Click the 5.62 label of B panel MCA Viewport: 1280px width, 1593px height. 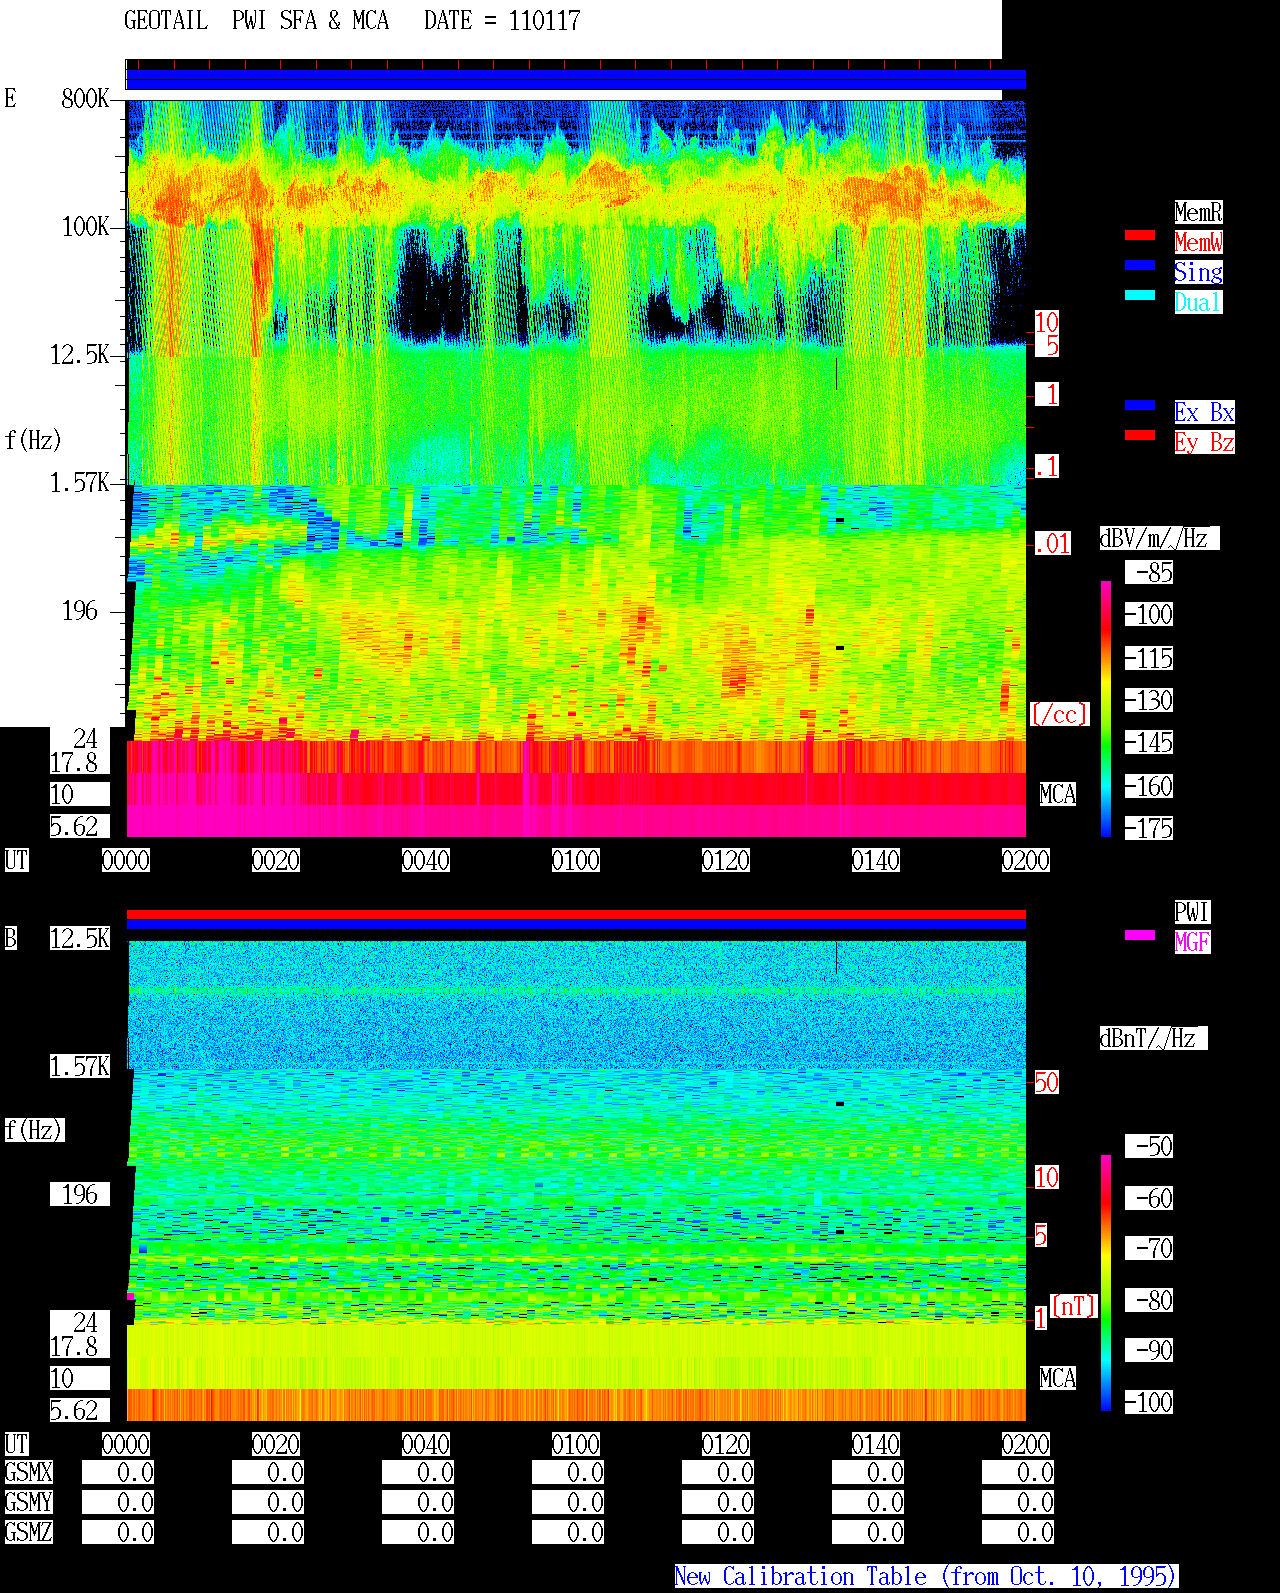pyautogui.click(x=80, y=1410)
